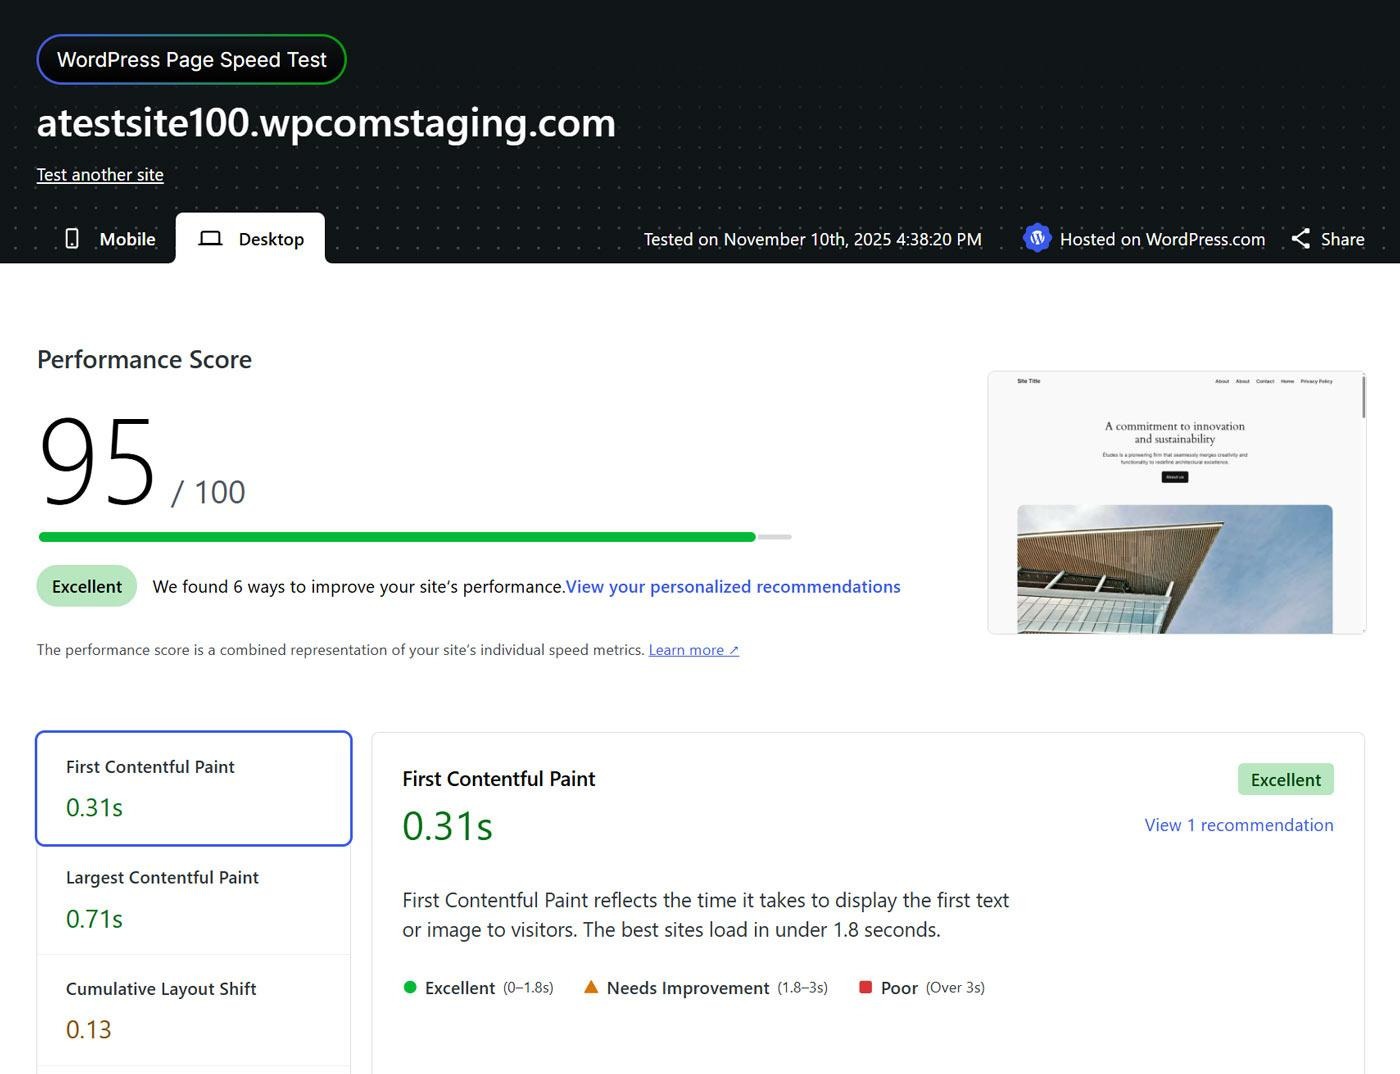Image resolution: width=1400 pixels, height=1074 pixels.
Task: View your personalized recommendations
Action: pyautogui.click(x=733, y=586)
